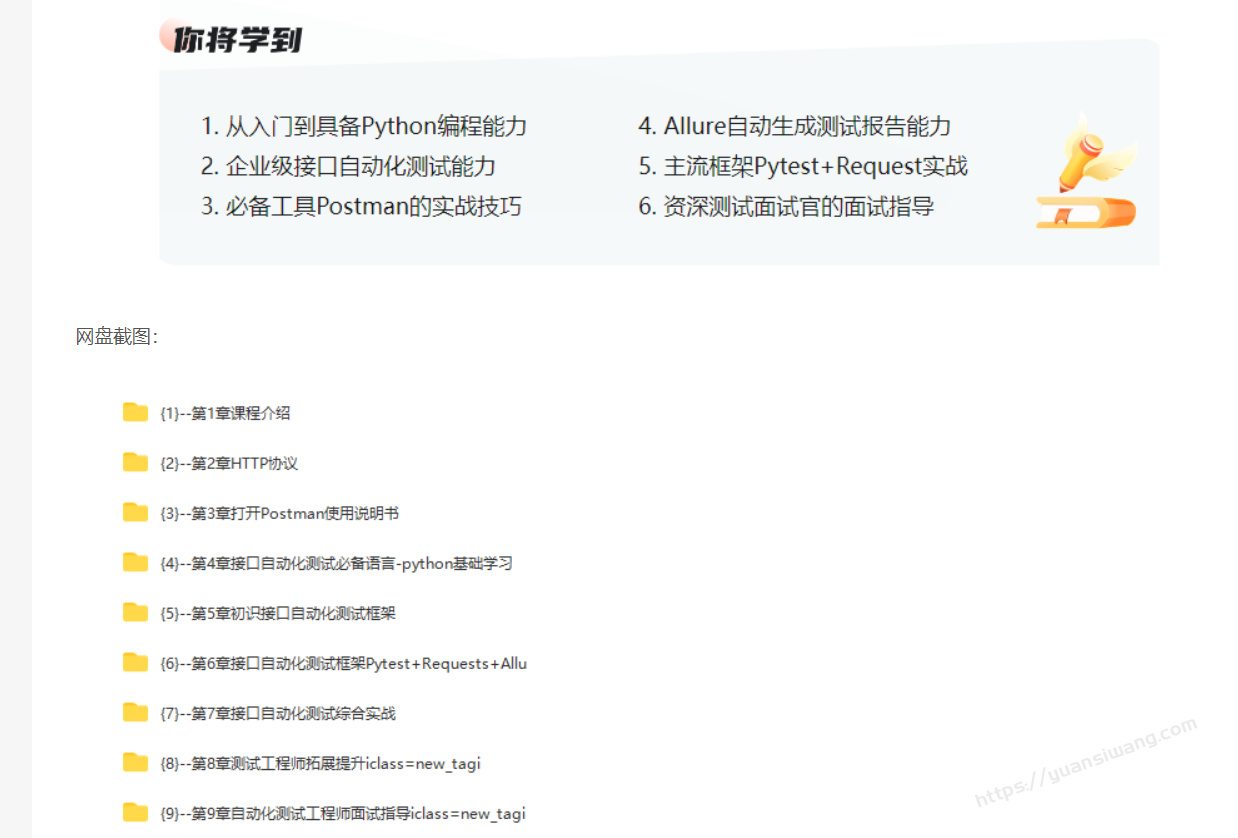Click the 网盘截图 label

coord(116,337)
